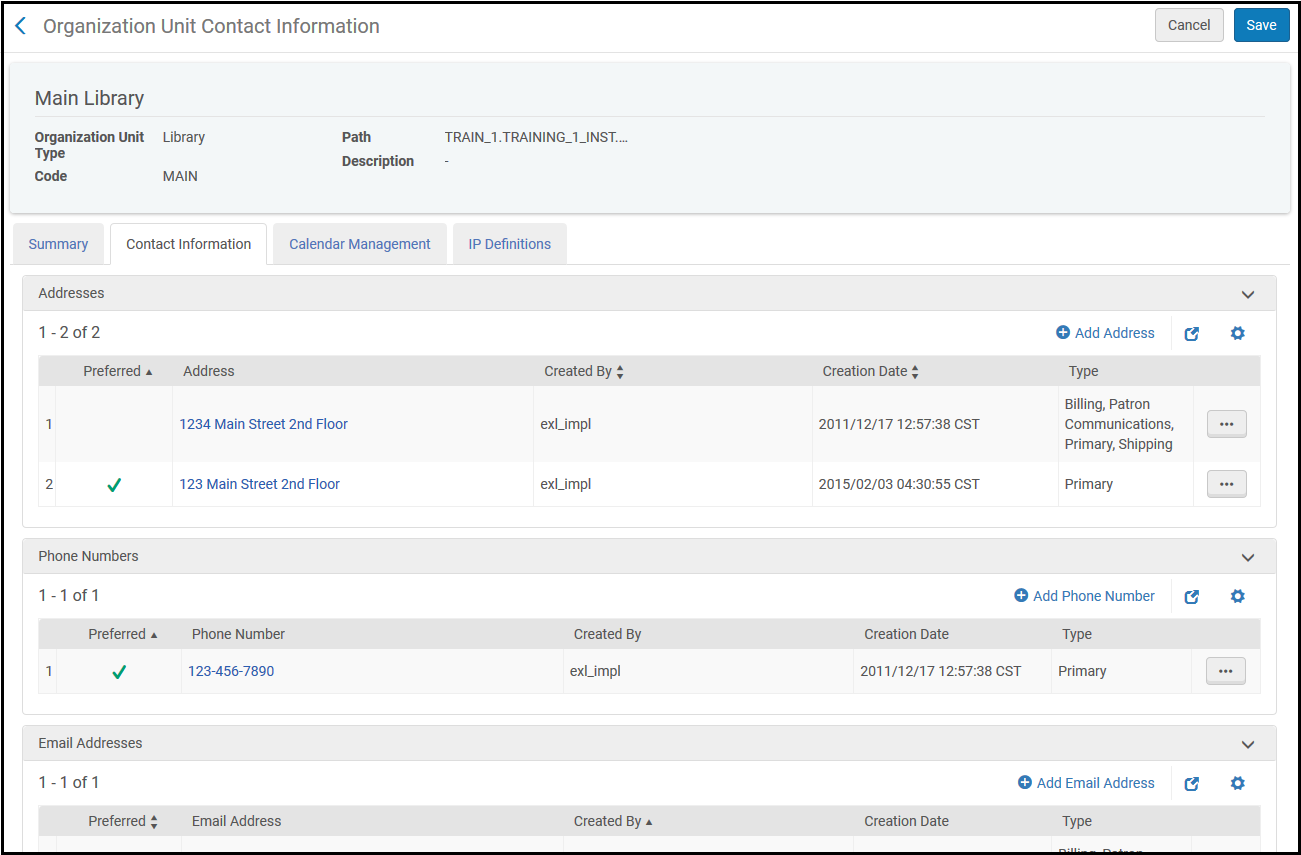The width and height of the screenshot is (1301, 855).
Task: Open row actions for phone 123-456-7890
Action: tap(1226, 671)
